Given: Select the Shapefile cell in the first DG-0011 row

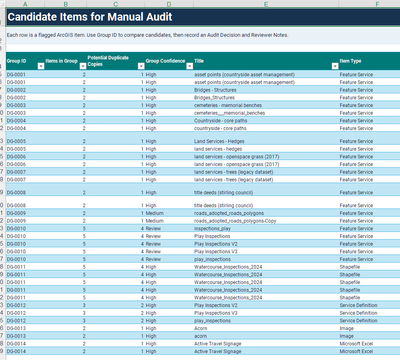Looking at the screenshot, I should [369, 267].
